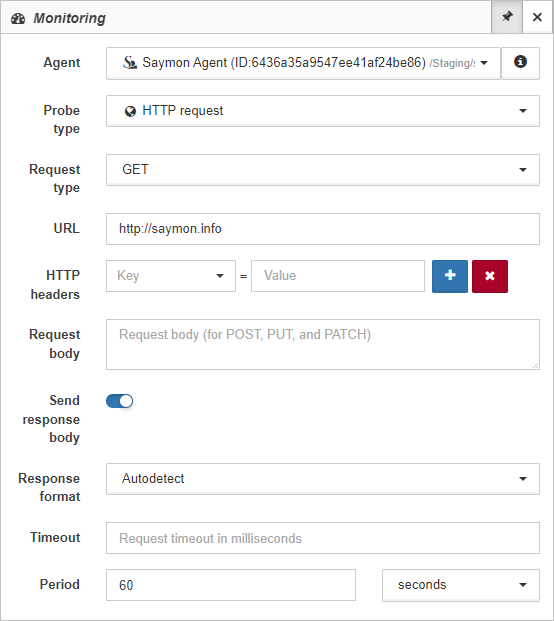Open the Request type GET dropdown
This screenshot has width=554, height=621.
coord(323,170)
